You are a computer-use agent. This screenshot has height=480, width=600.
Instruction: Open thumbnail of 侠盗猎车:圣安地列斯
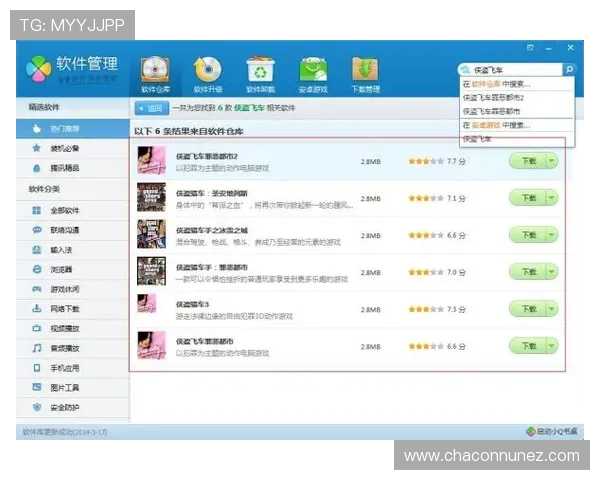pos(152,197)
